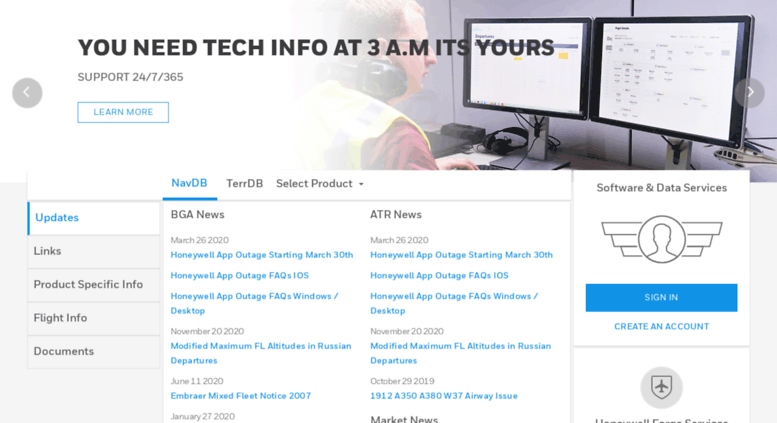Click CREATE AN ACCOUNT link
Screen dimensions: 777x423
[662, 326]
